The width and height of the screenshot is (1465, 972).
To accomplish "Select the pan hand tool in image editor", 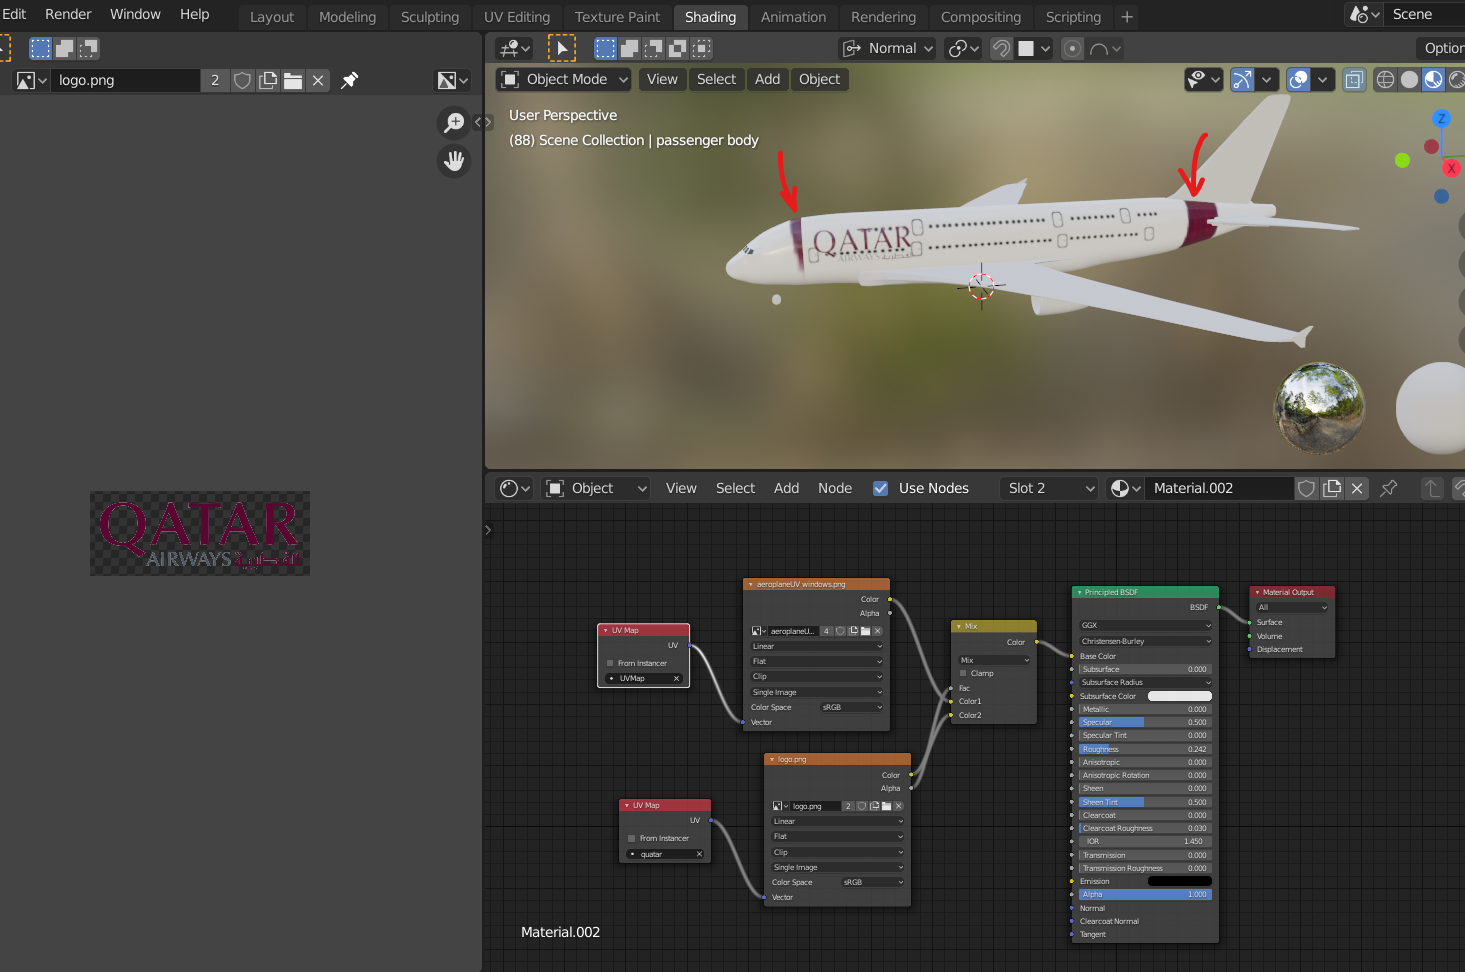I will (454, 160).
